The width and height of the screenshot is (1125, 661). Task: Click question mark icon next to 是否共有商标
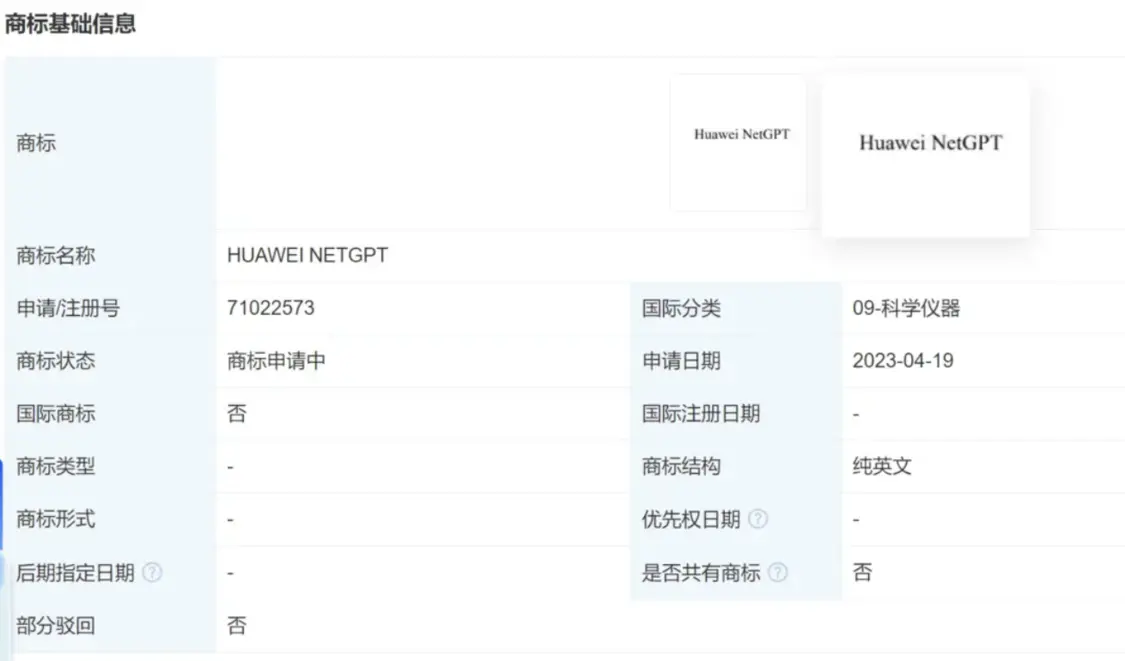click(x=778, y=573)
